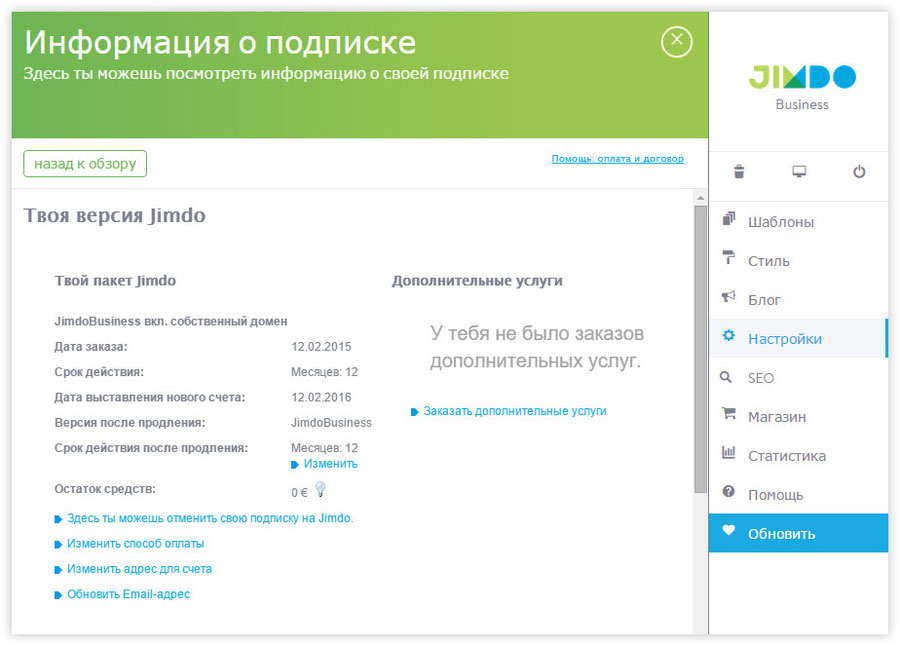This screenshot has width=900, height=646.
Task: Click the scrollbar up arrow
Action: [700, 198]
